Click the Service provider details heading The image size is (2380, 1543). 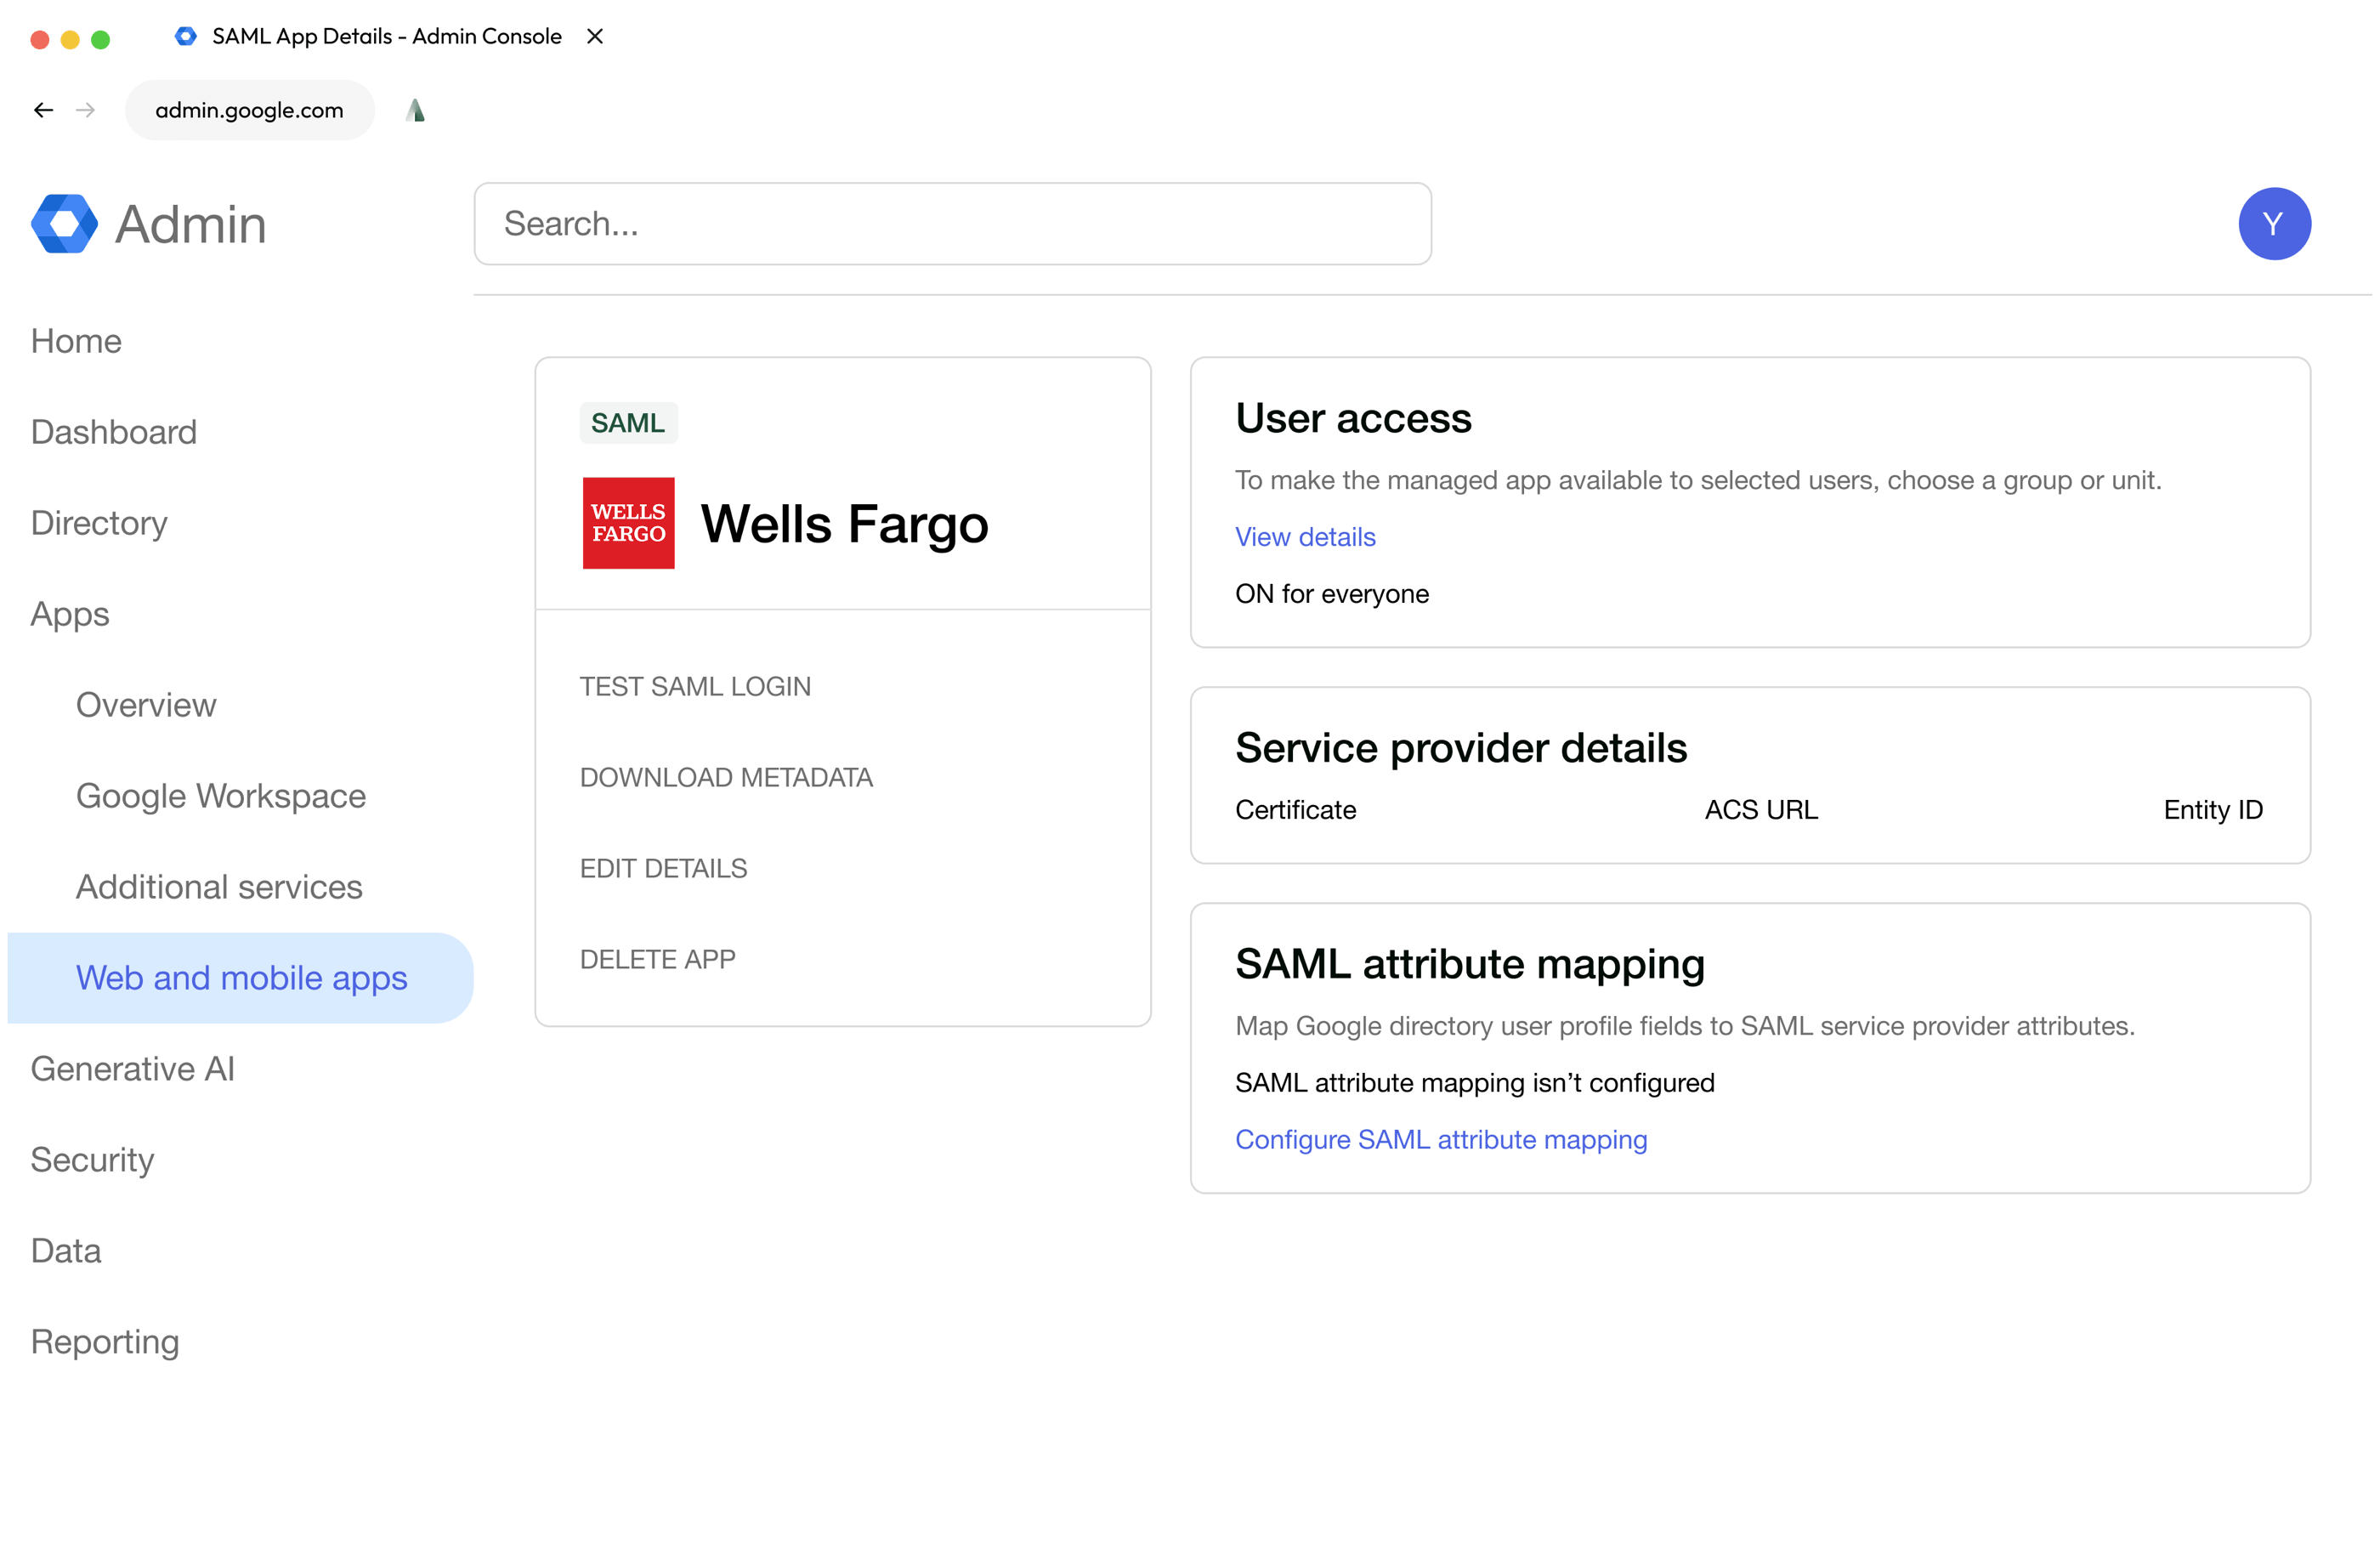1461,748
